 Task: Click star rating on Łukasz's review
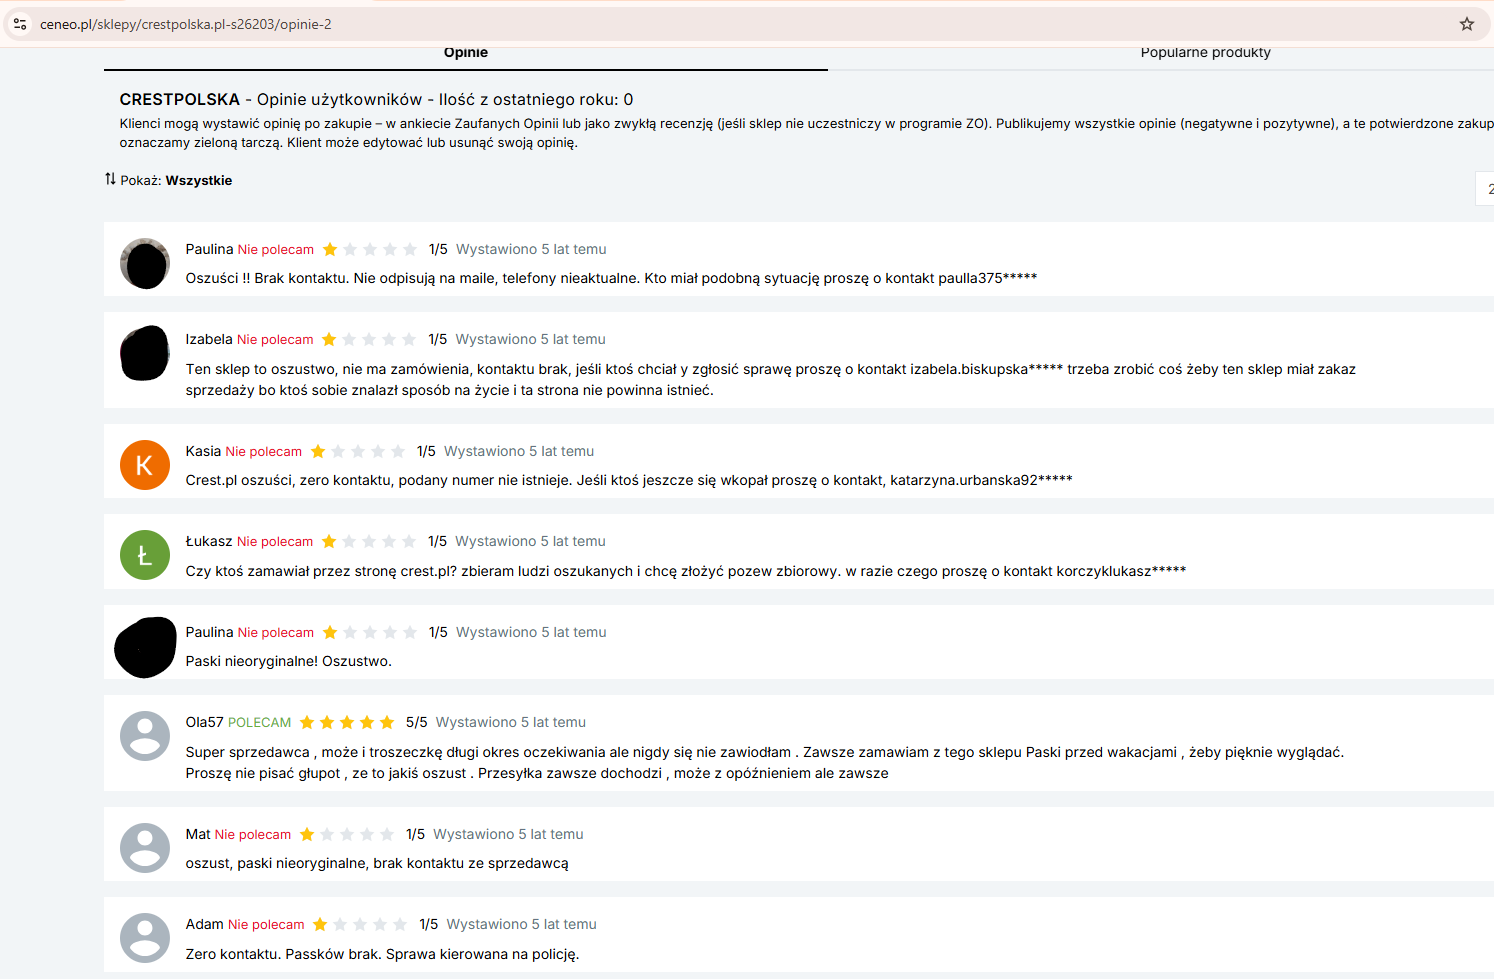point(369,542)
